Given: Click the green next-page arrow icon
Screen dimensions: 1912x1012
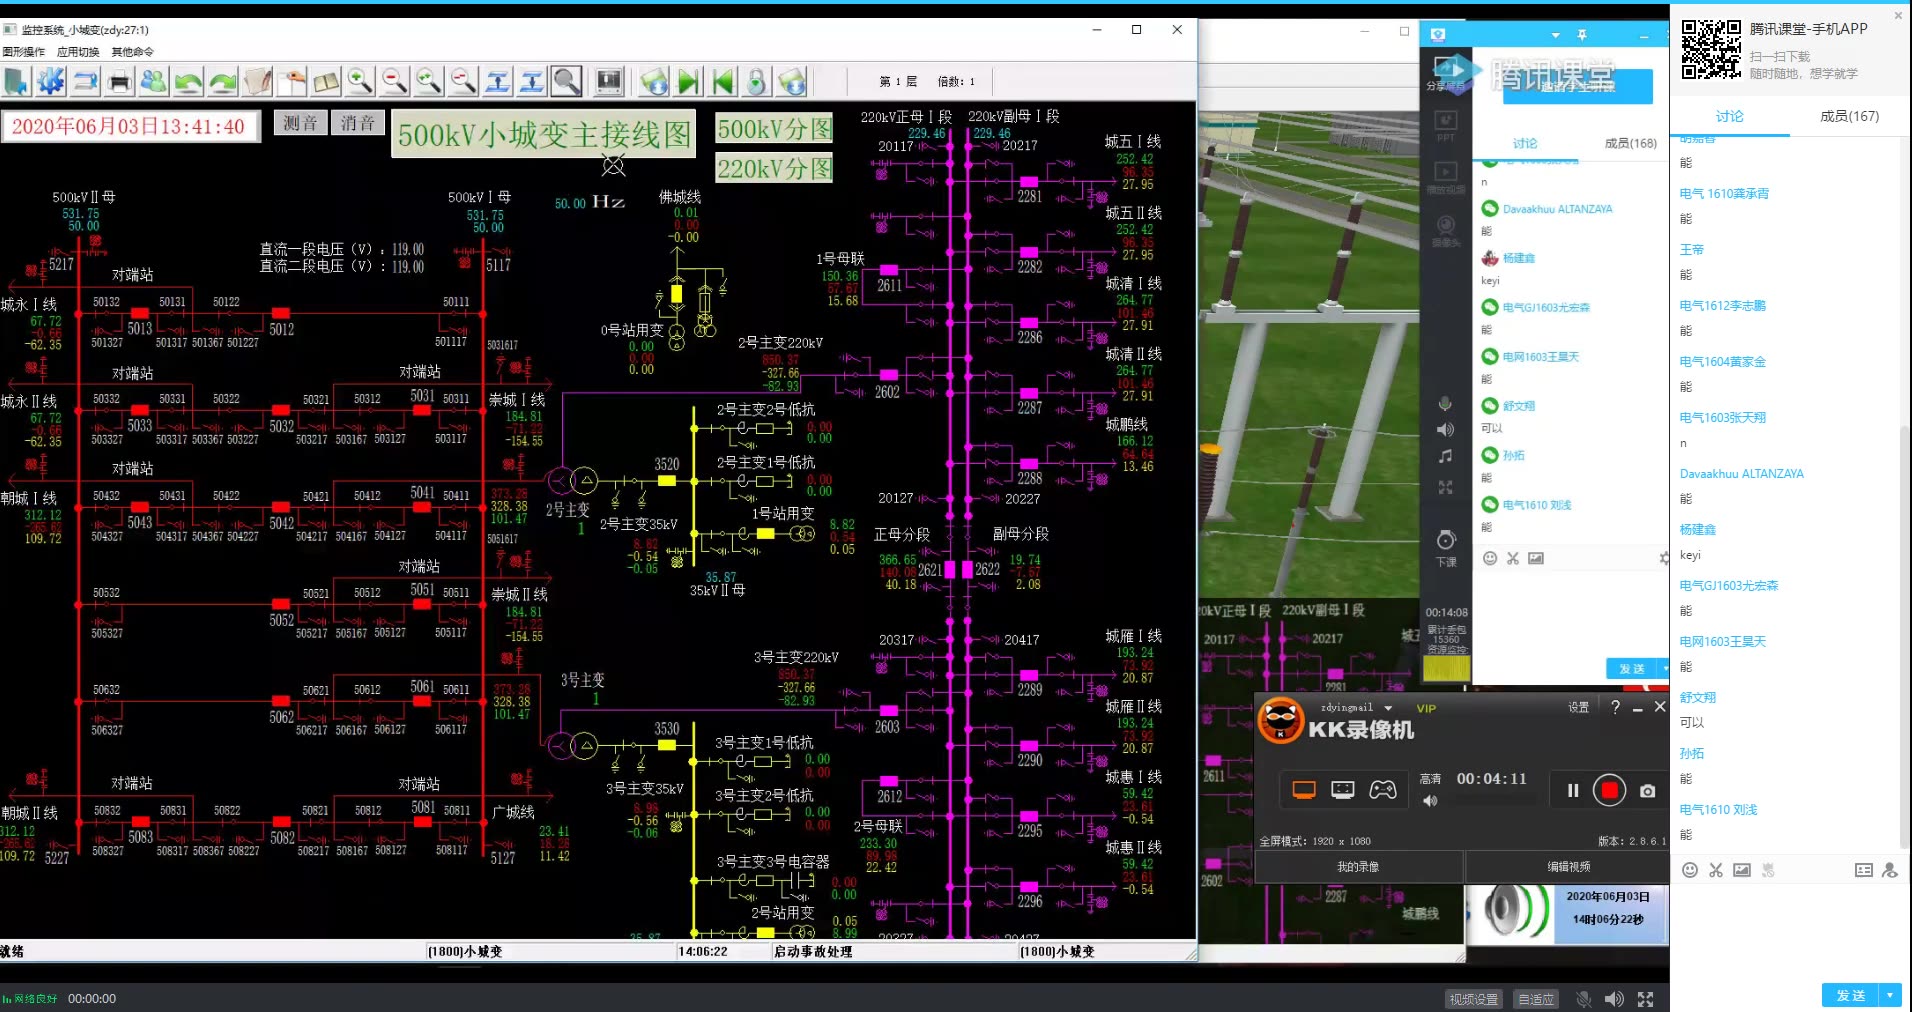Looking at the screenshot, I should pos(689,82).
